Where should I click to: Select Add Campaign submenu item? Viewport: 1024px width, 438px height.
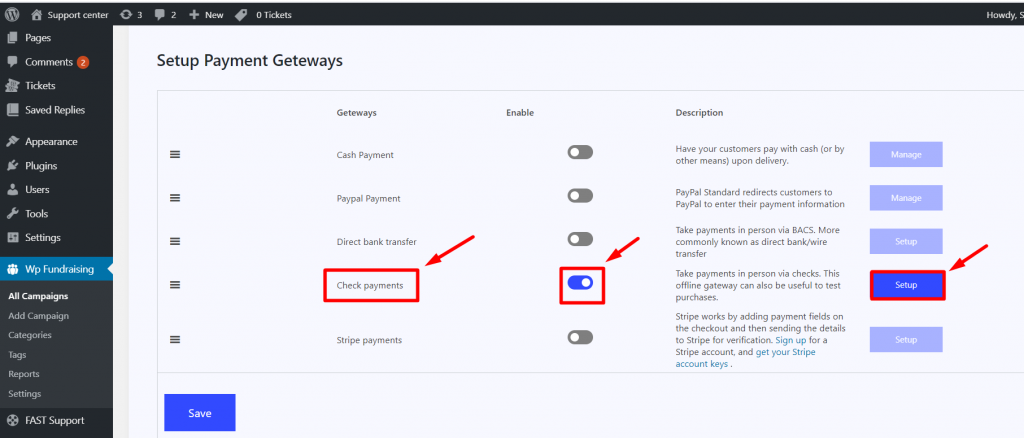39,316
